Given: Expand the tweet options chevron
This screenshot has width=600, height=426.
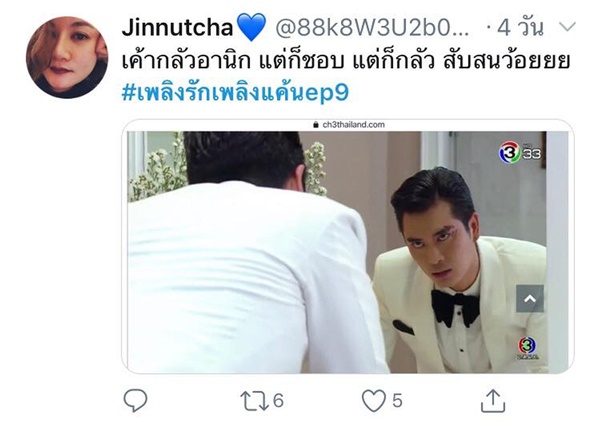Looking at the screenshot, I should 567,27.
